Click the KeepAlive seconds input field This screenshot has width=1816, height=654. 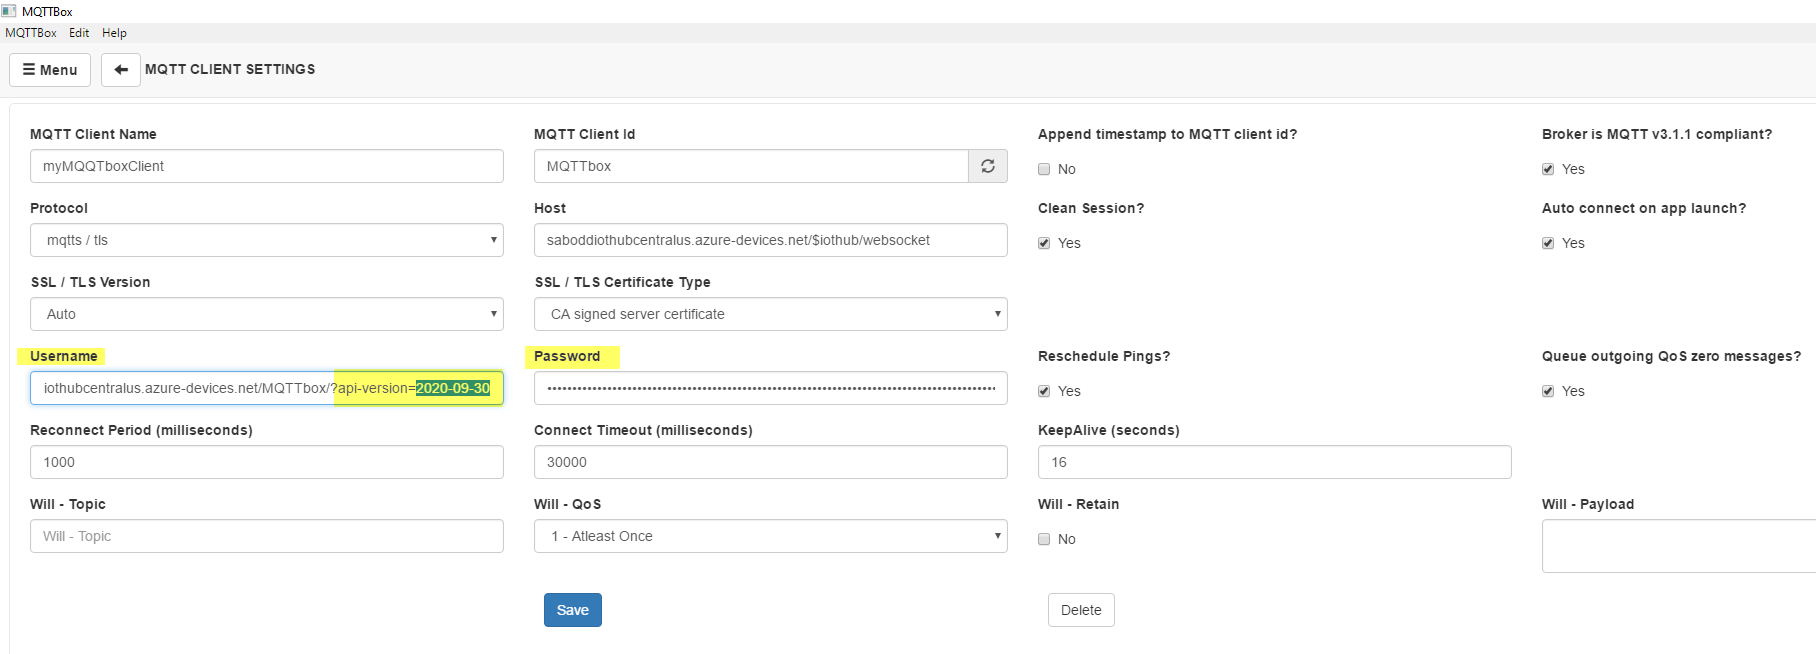click(1275, 462)
